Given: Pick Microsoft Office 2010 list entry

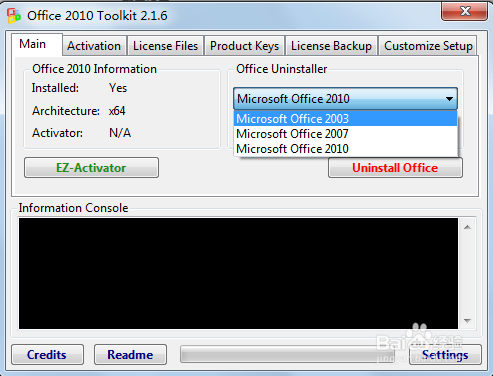Looking at the screenshot, I should [x=345, y=149].
